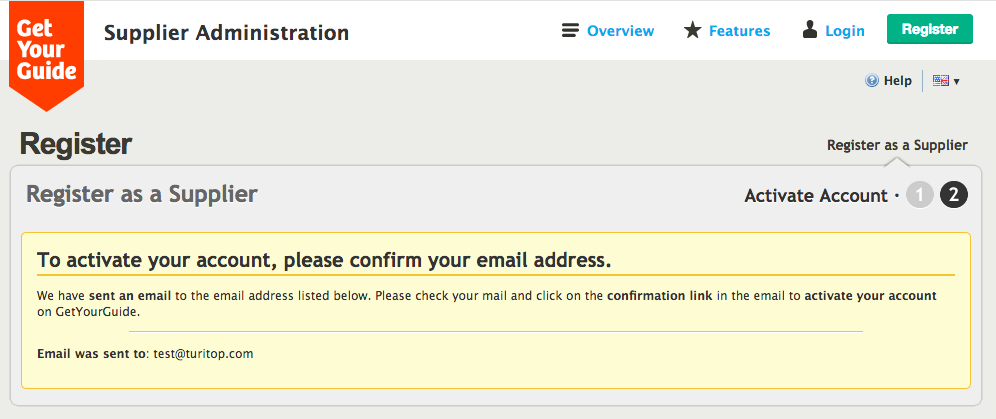Image resolution: width=996 pixels, height=419 pixels.
Task: Click the step 1 circle indicator
Action: [x=920, y=195]
